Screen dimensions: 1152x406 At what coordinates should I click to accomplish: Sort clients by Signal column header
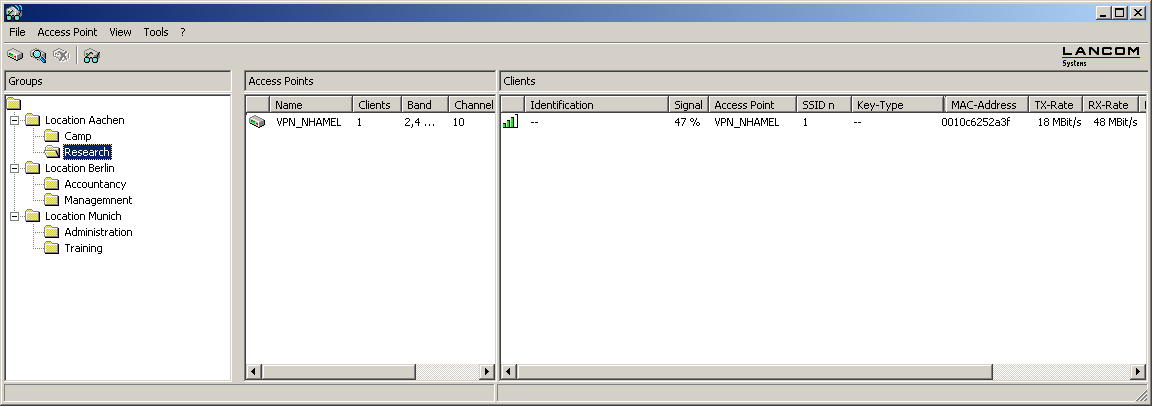point(688,105)
